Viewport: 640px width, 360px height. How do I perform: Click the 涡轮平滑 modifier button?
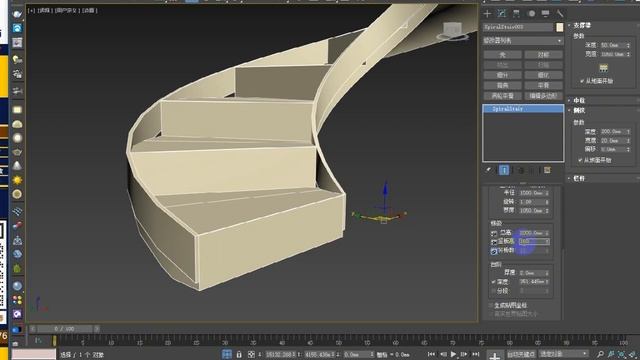[502, 96]
